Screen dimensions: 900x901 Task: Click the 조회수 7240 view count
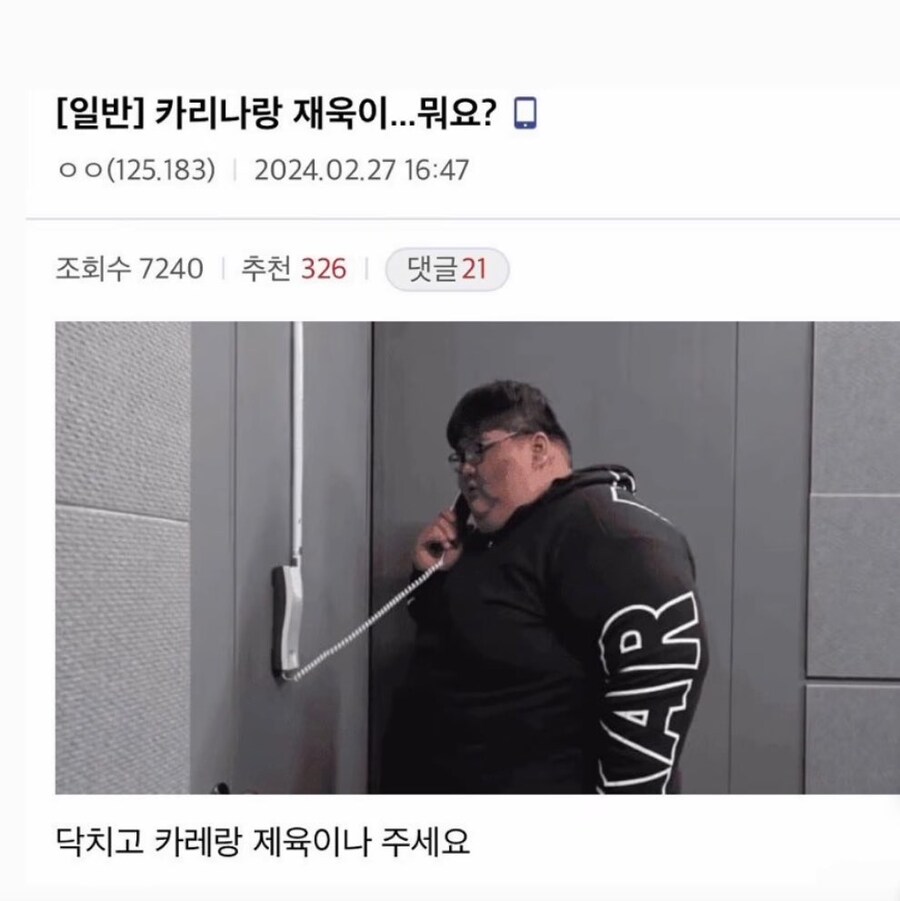129,269
